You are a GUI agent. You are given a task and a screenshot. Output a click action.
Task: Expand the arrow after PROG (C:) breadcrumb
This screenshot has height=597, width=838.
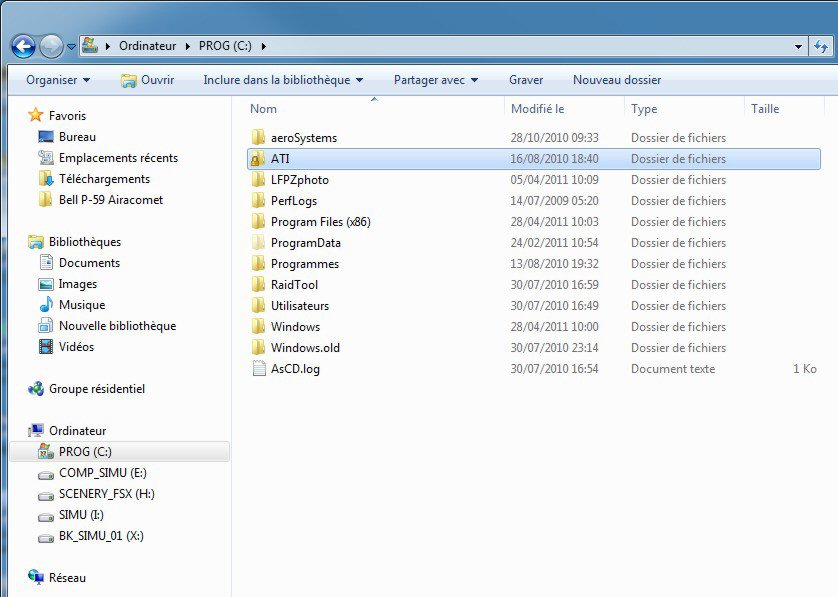(263, 46)
